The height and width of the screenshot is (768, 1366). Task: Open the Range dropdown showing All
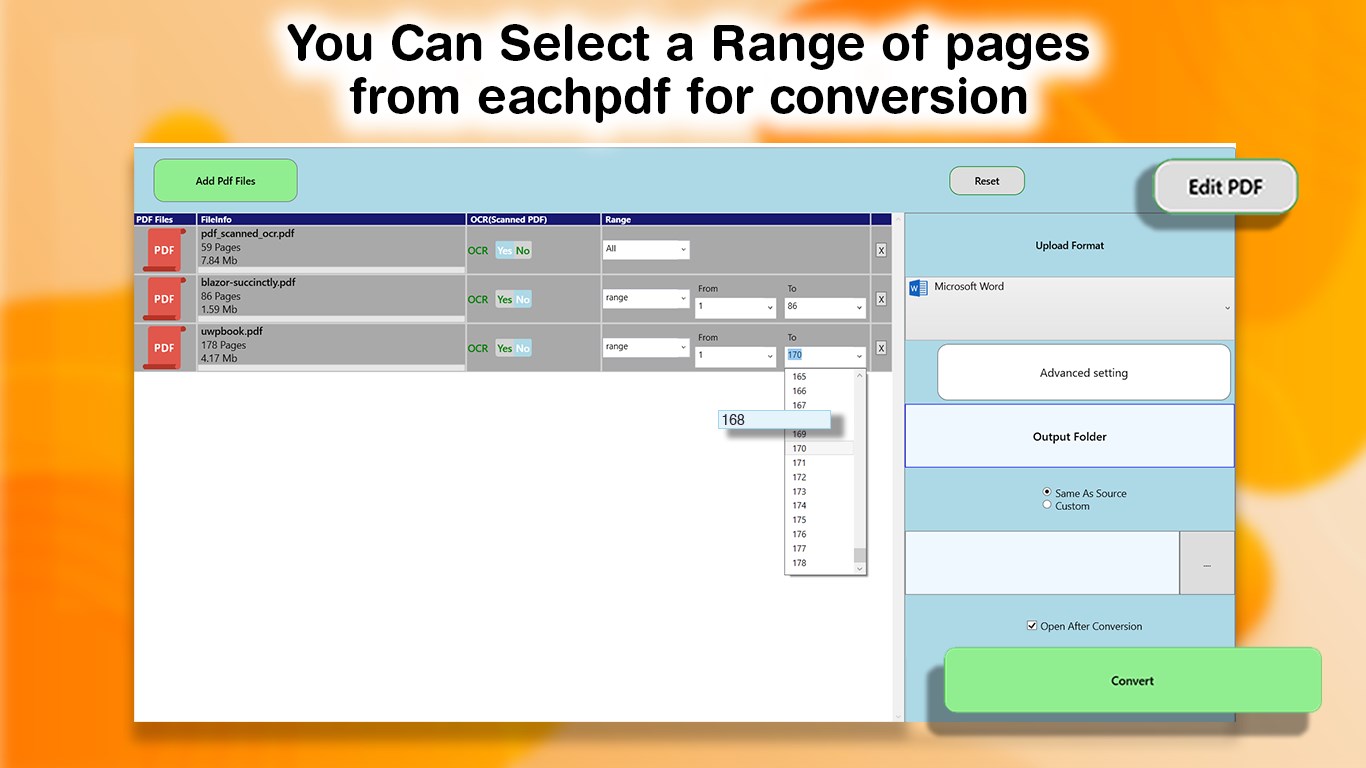tap(645, 249)
